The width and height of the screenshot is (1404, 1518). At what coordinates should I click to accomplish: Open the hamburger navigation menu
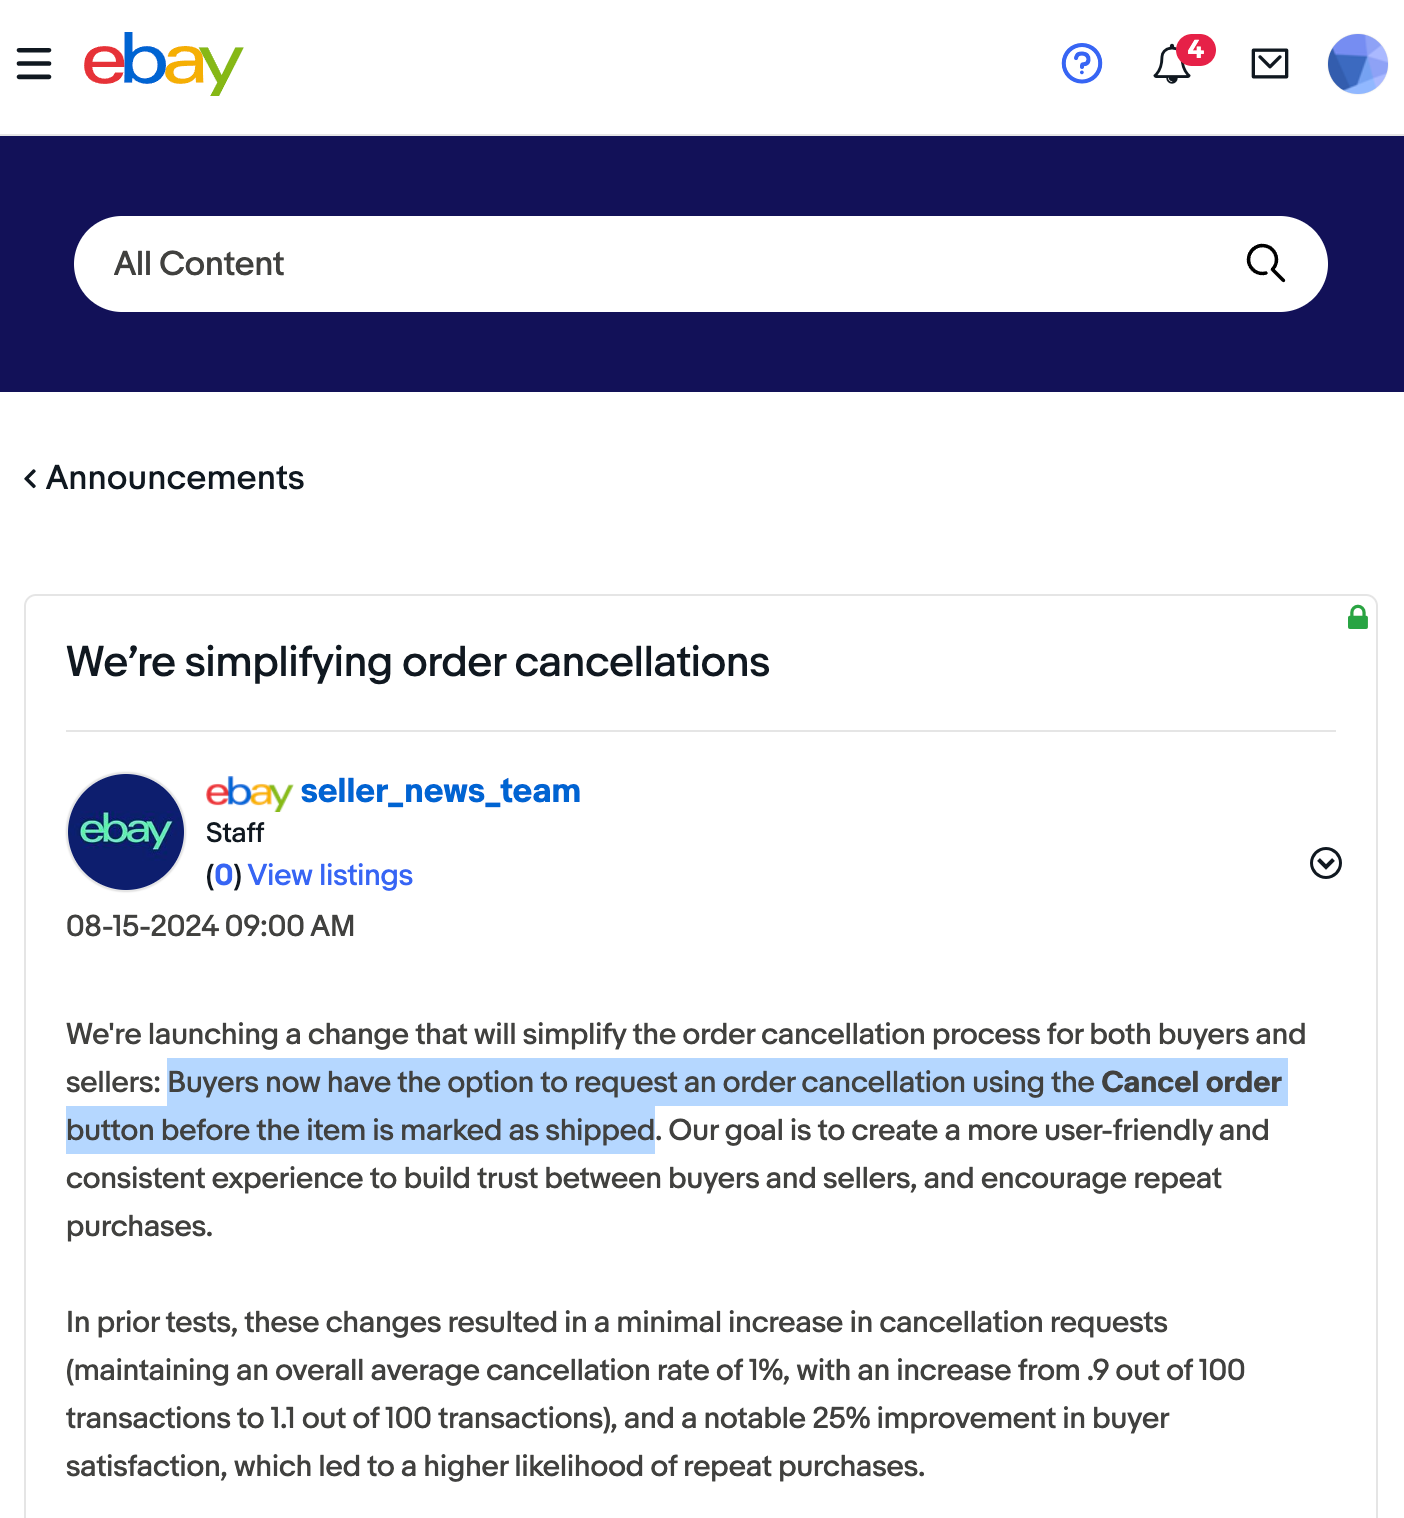(34, 64)
